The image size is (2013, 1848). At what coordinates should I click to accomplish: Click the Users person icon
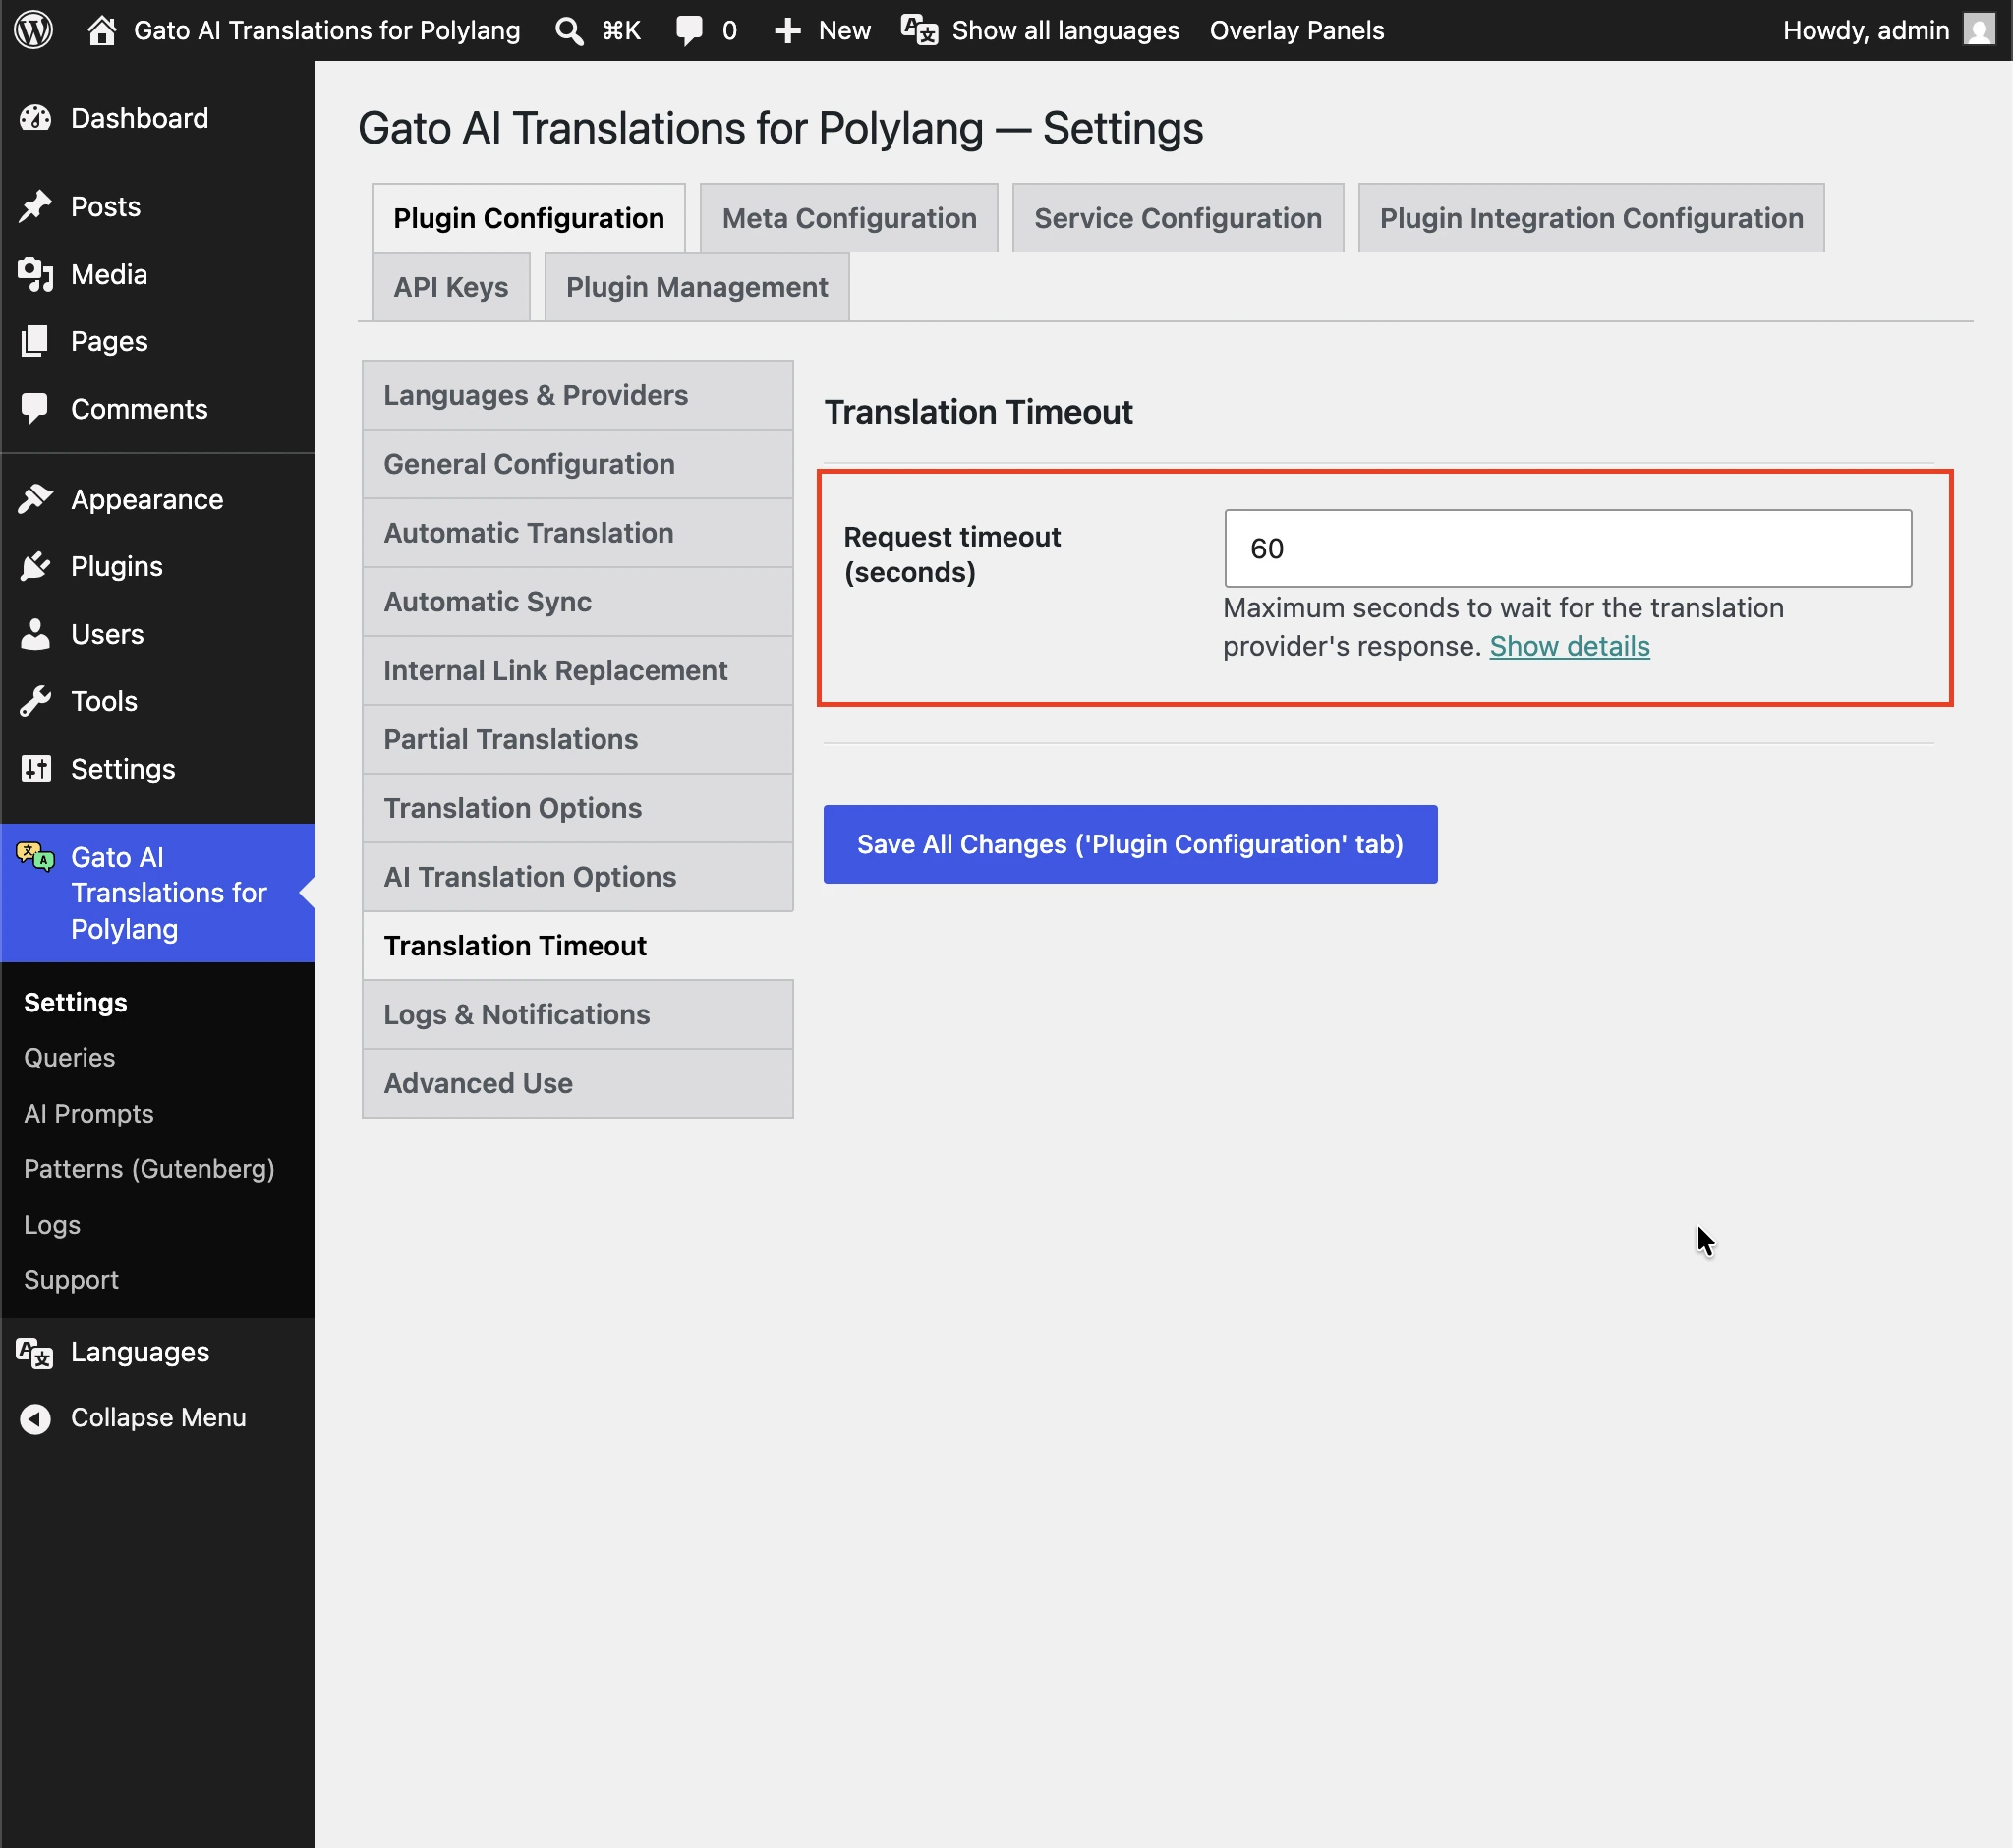tap(36, 634)
